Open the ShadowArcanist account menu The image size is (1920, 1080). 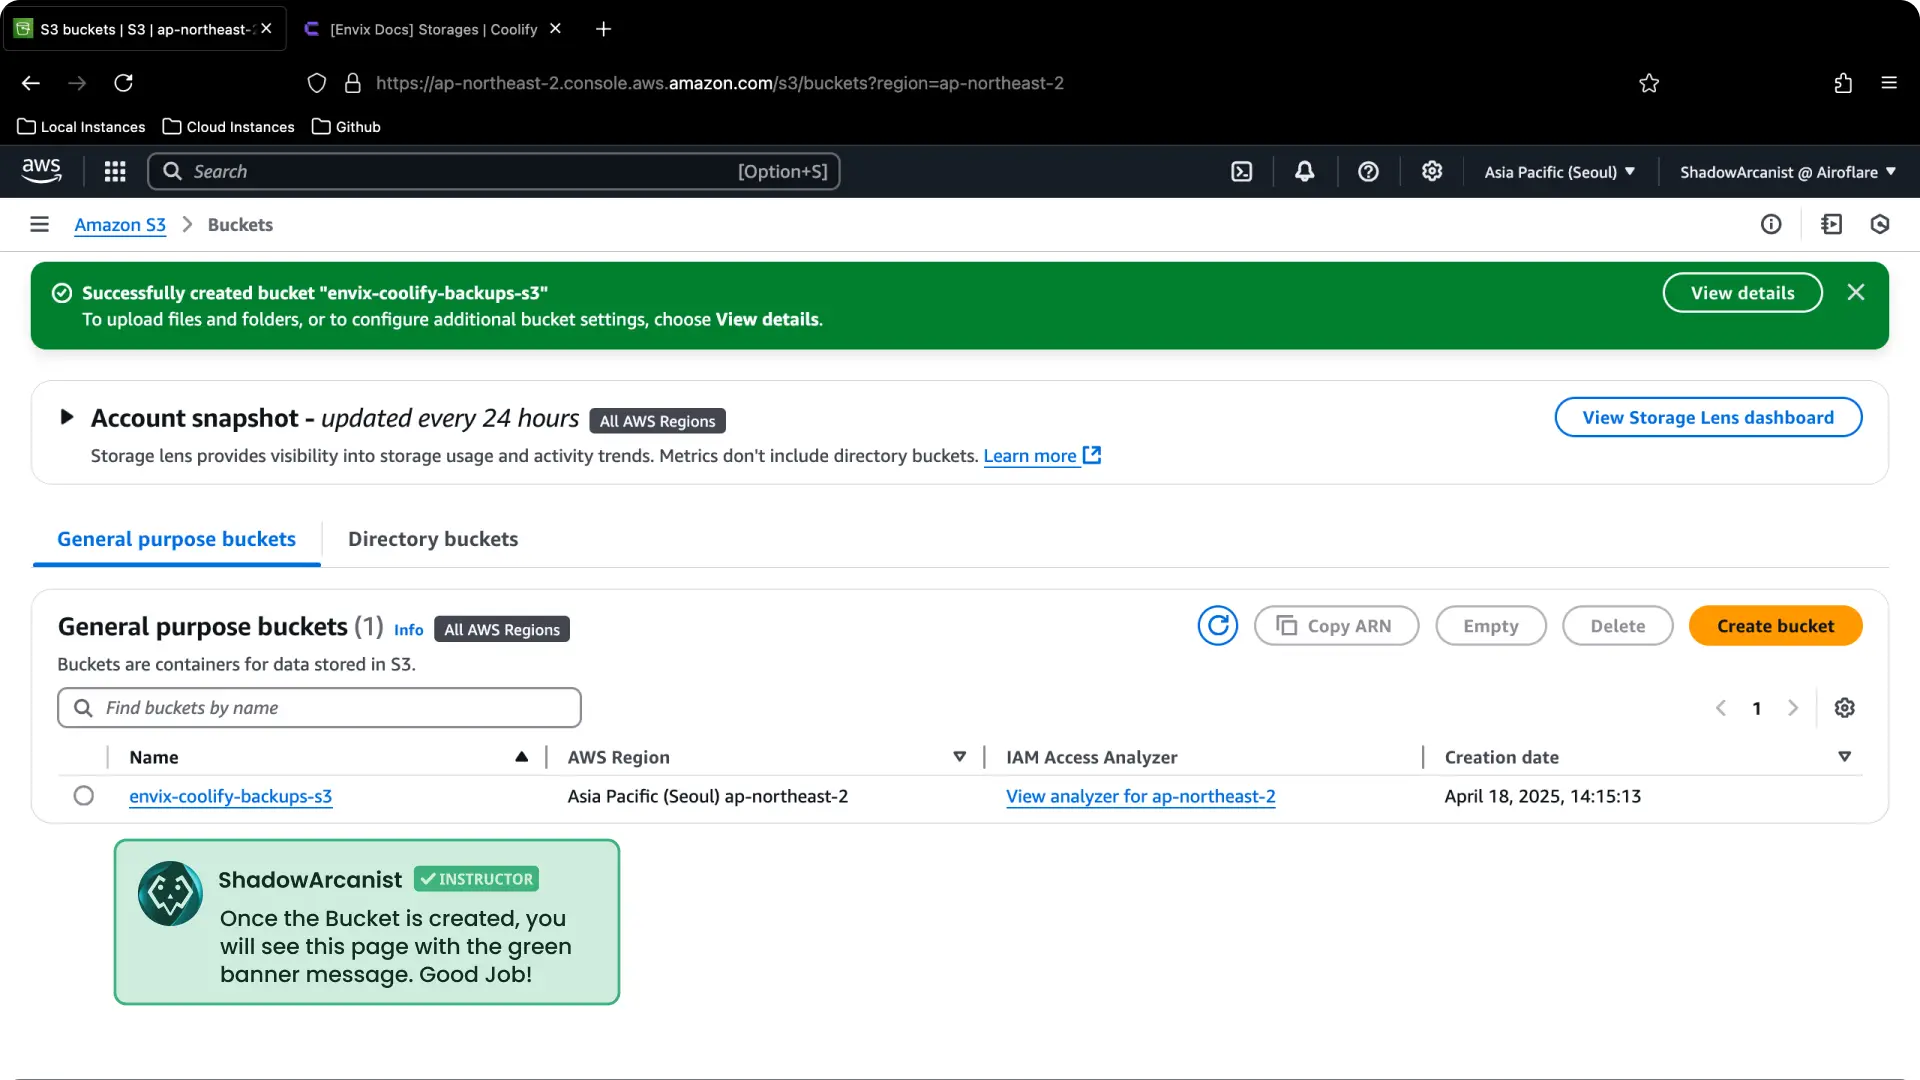tap(1787, 171)
